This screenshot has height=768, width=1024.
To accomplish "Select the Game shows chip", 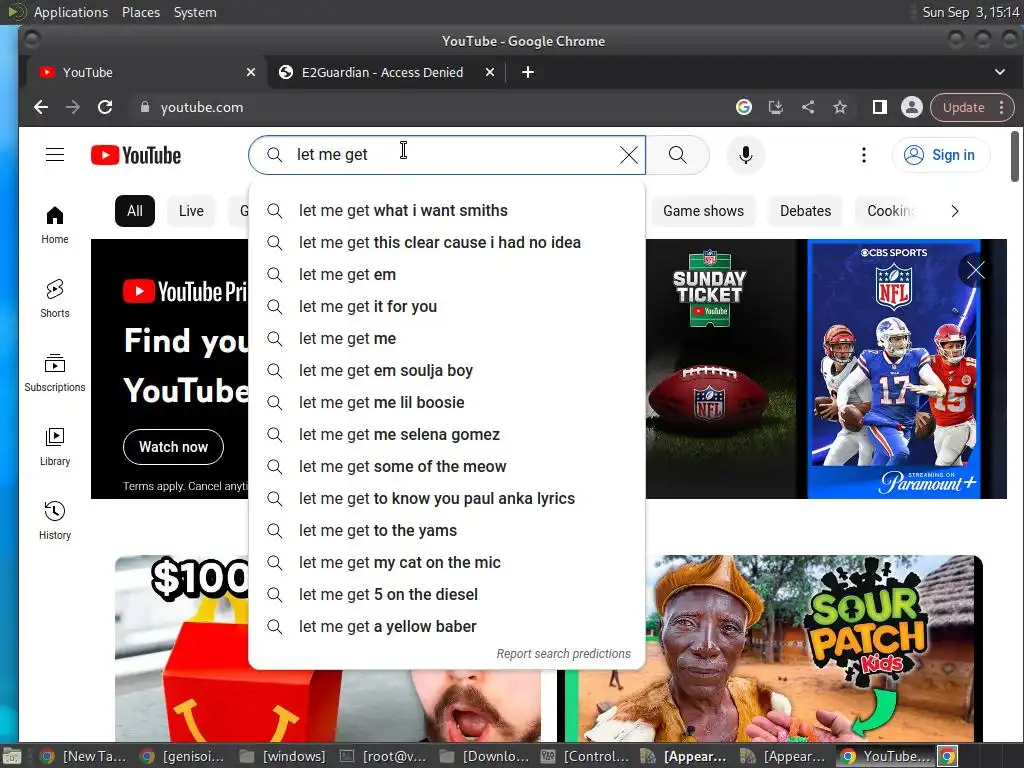I will point(703,211).
